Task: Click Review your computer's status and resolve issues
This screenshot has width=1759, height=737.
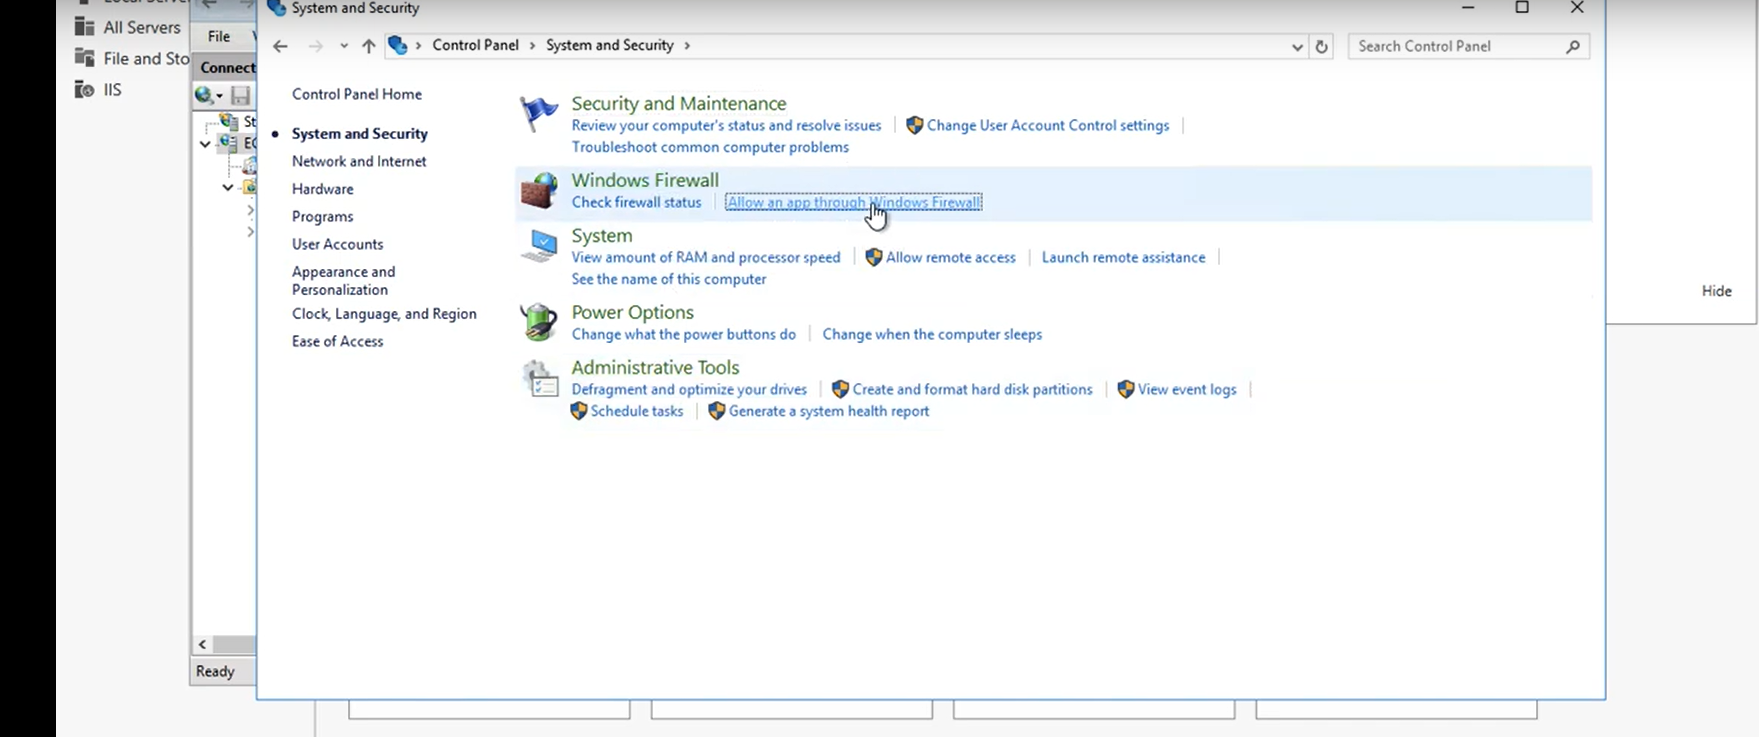Action: click(726, 125)
